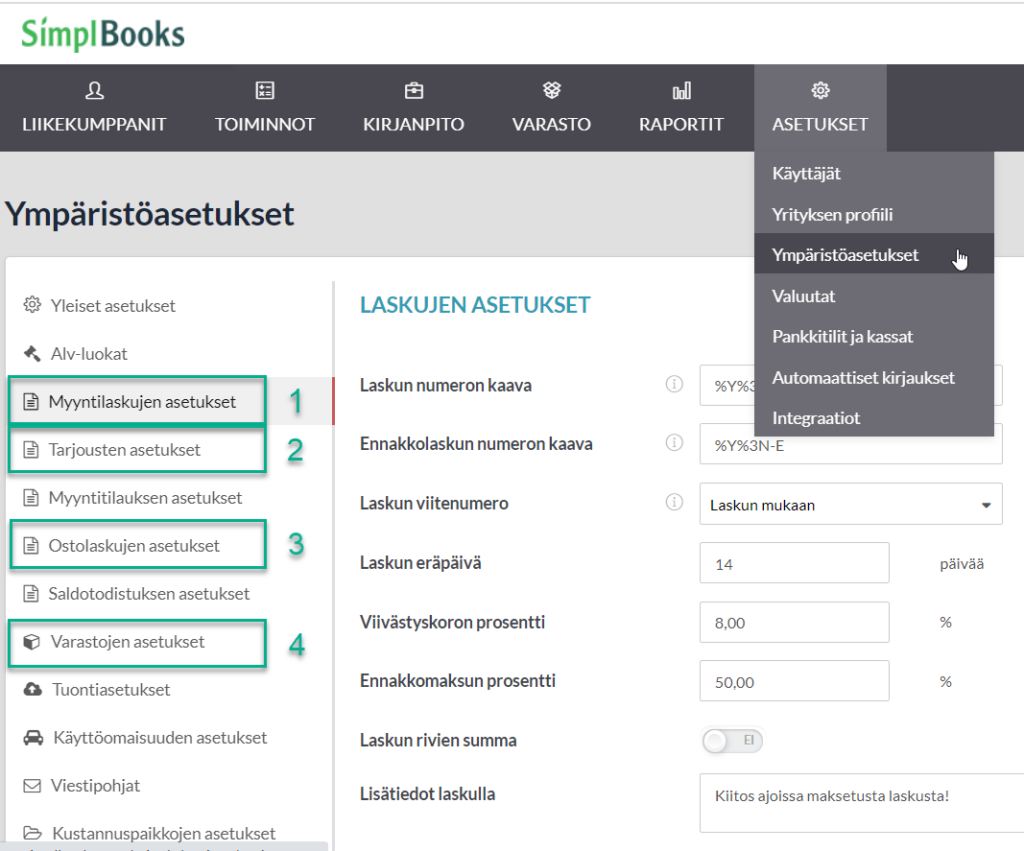Image resolution: width=1024 pixels, height=851 pixels.
Task: Open the Laskun viitenumero dropdown
Action: click(850, 504)
